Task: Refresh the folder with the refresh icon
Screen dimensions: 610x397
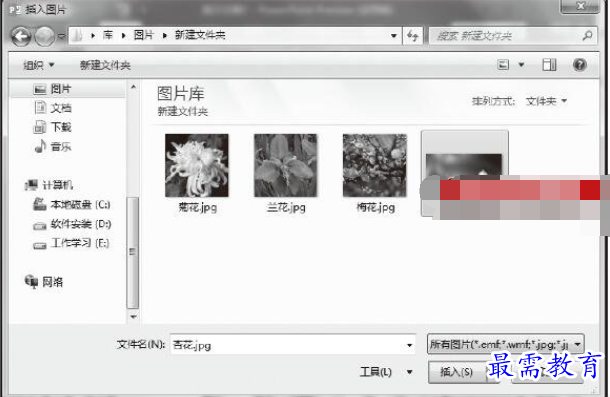Action: [413, 36]
